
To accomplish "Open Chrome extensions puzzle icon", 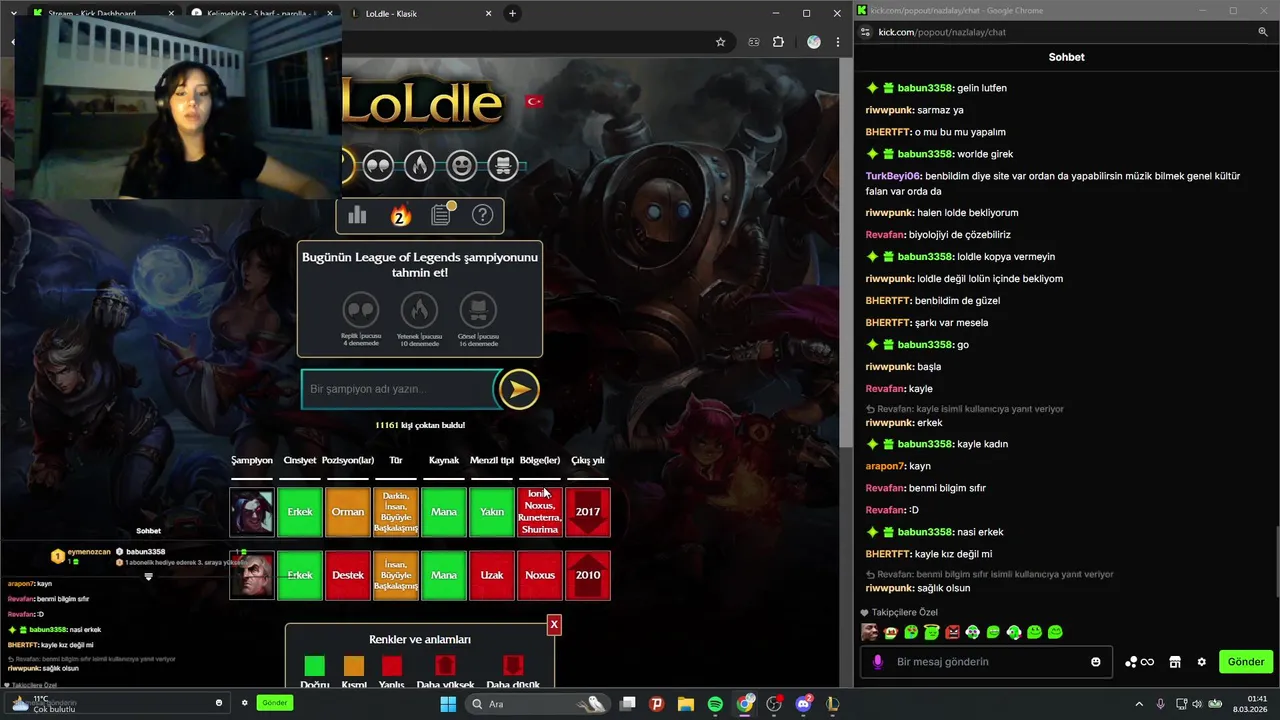I will (x=779, y=42).
